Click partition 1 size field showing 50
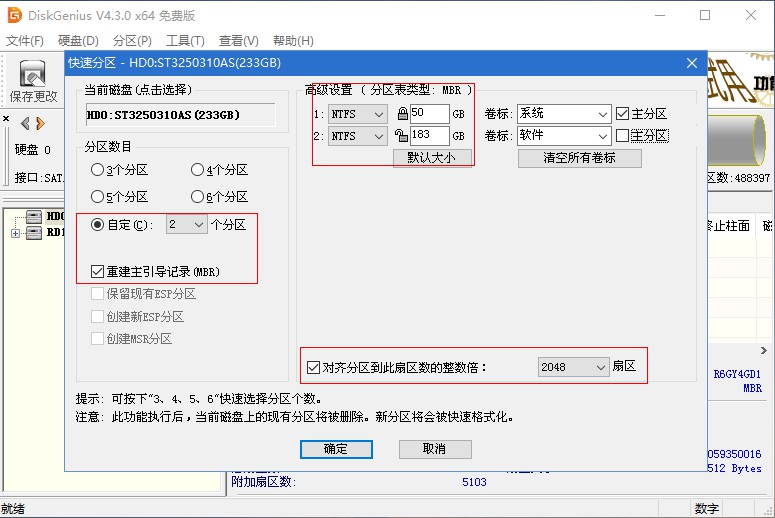This screenshot has height=518, width=775. [x=430, y=114]
